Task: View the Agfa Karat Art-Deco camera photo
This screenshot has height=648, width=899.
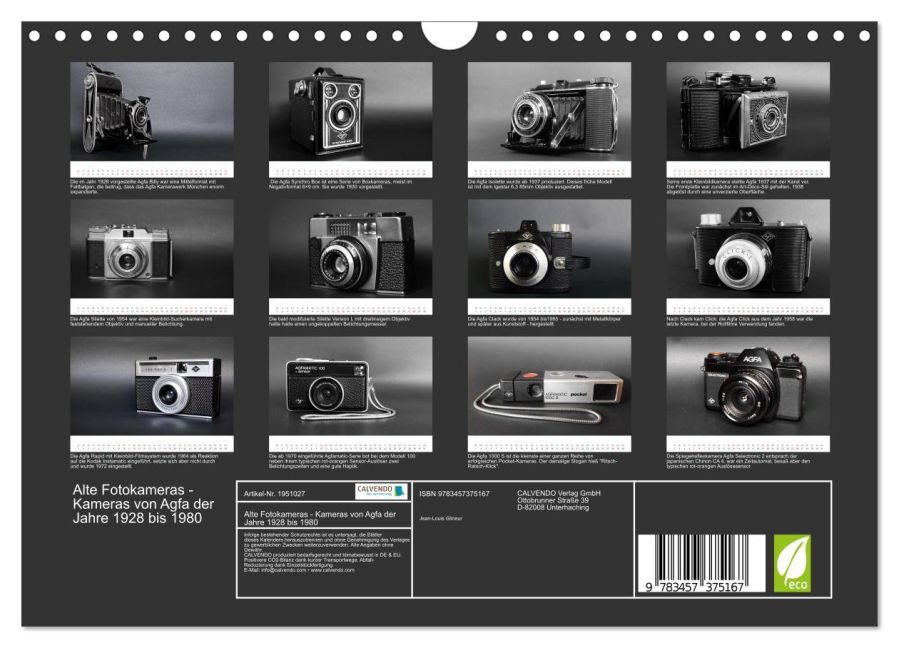Action: [x=748, y=111]
